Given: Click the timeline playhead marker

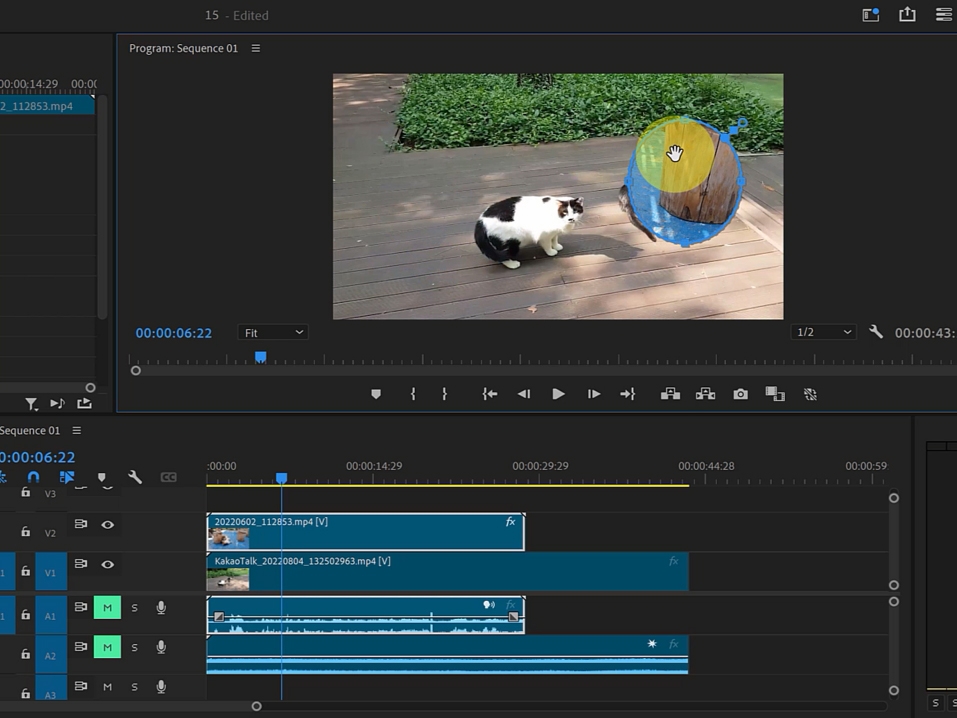Looking at the screenshot, I should tap(281, 477).
